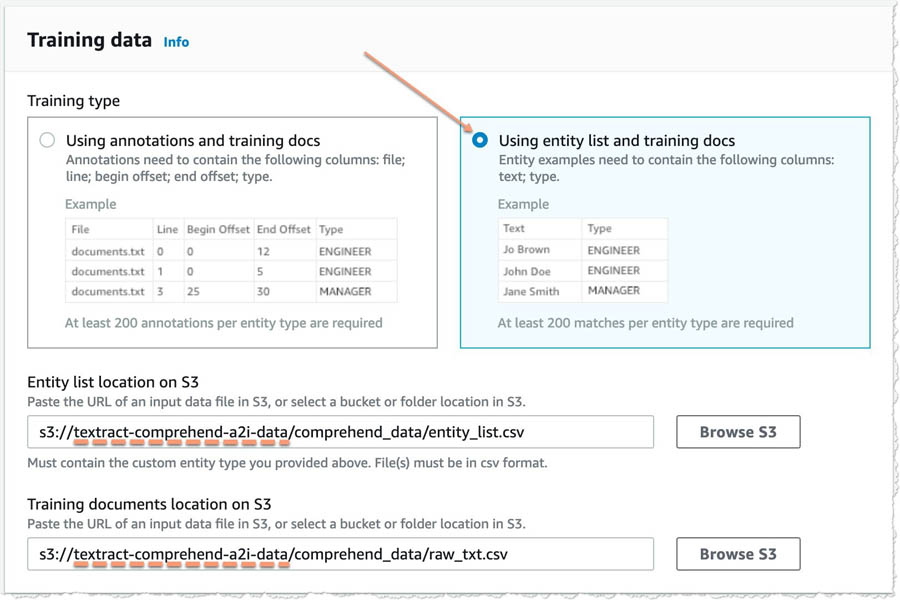The image size is (900, 600).
Task: Select 'Using entity list and training docs' radio
Action: pos(480,140)
